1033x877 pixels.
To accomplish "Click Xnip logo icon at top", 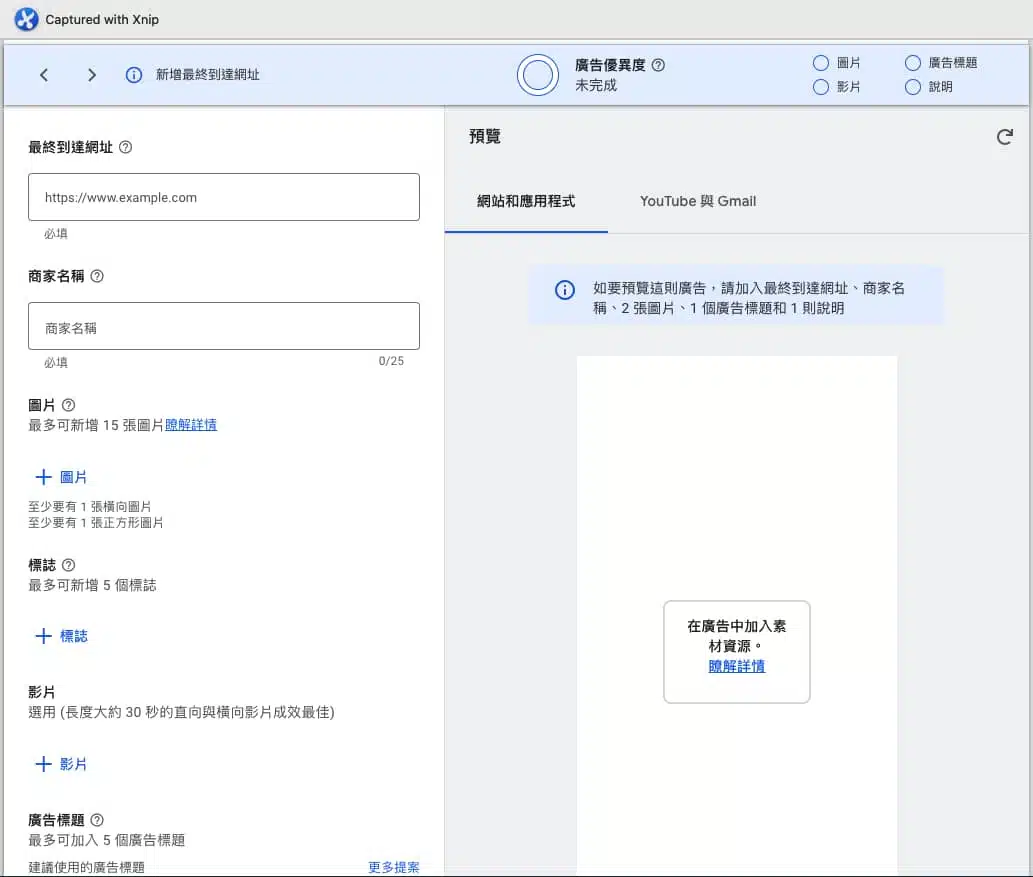I will (26, 19).
